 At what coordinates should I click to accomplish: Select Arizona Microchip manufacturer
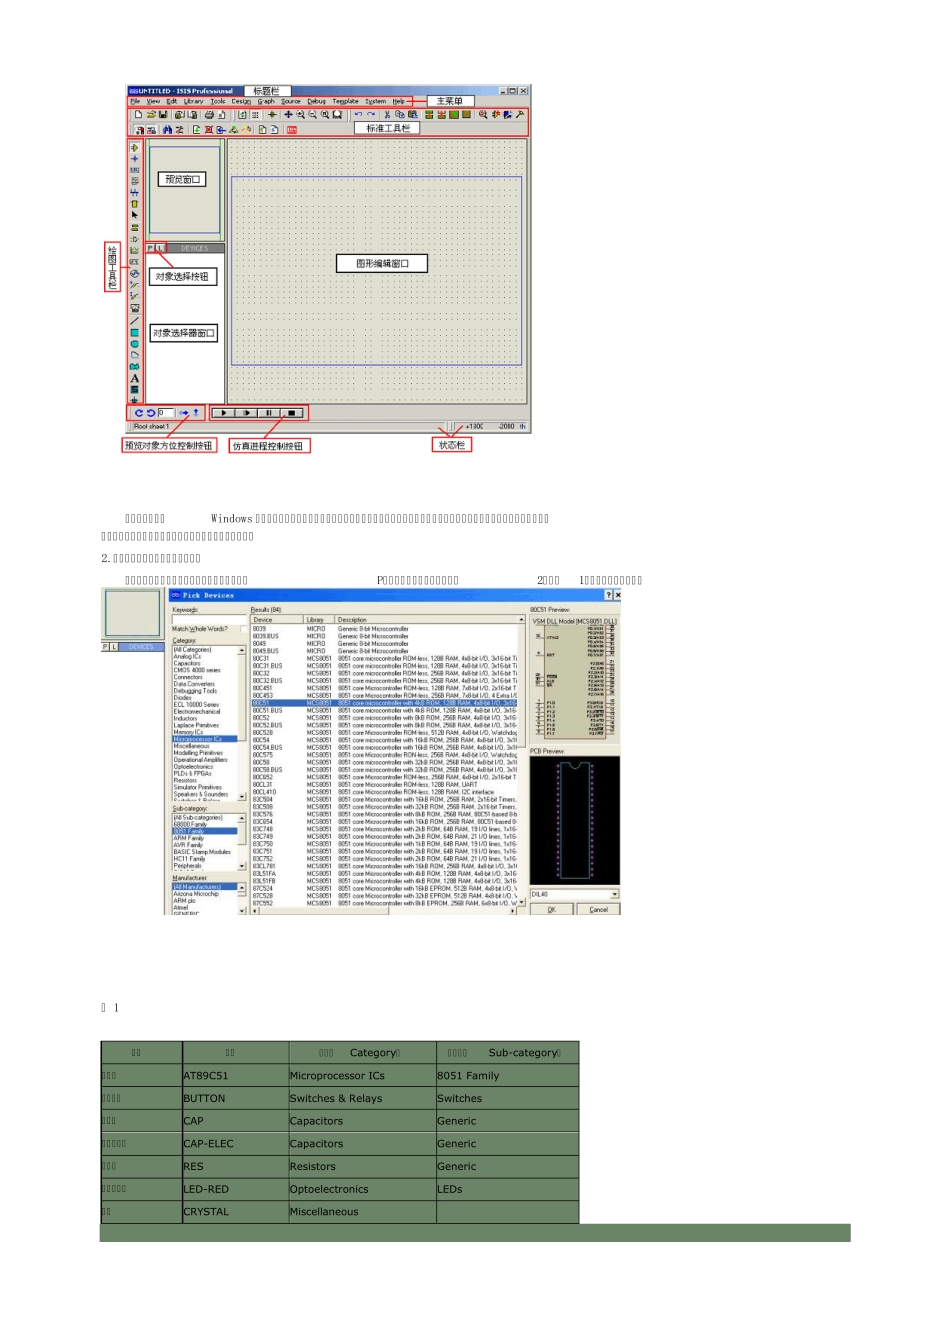point(196,894)
